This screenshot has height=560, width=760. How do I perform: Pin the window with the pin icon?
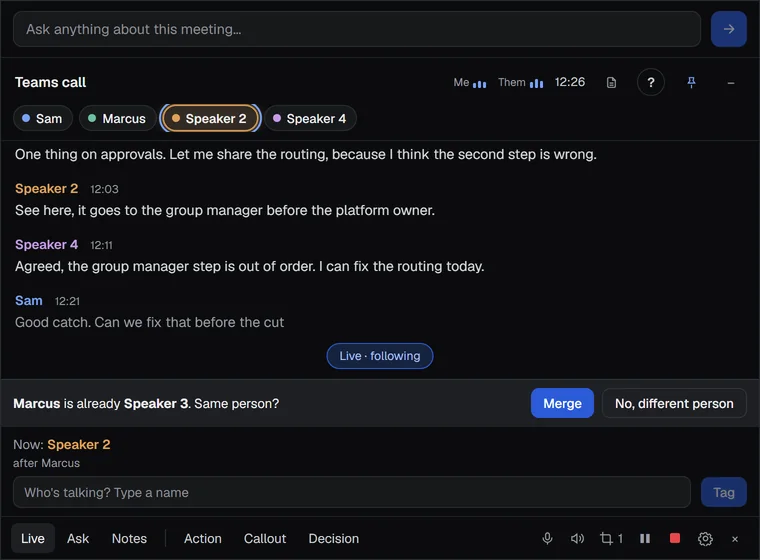691,82
